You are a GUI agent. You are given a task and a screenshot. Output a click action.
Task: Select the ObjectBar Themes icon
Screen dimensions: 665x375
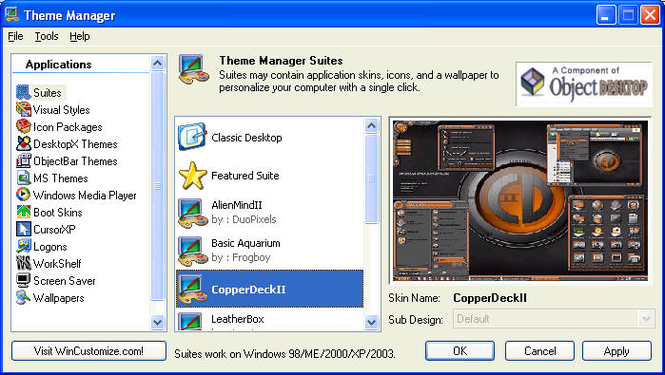pos(23,161)
